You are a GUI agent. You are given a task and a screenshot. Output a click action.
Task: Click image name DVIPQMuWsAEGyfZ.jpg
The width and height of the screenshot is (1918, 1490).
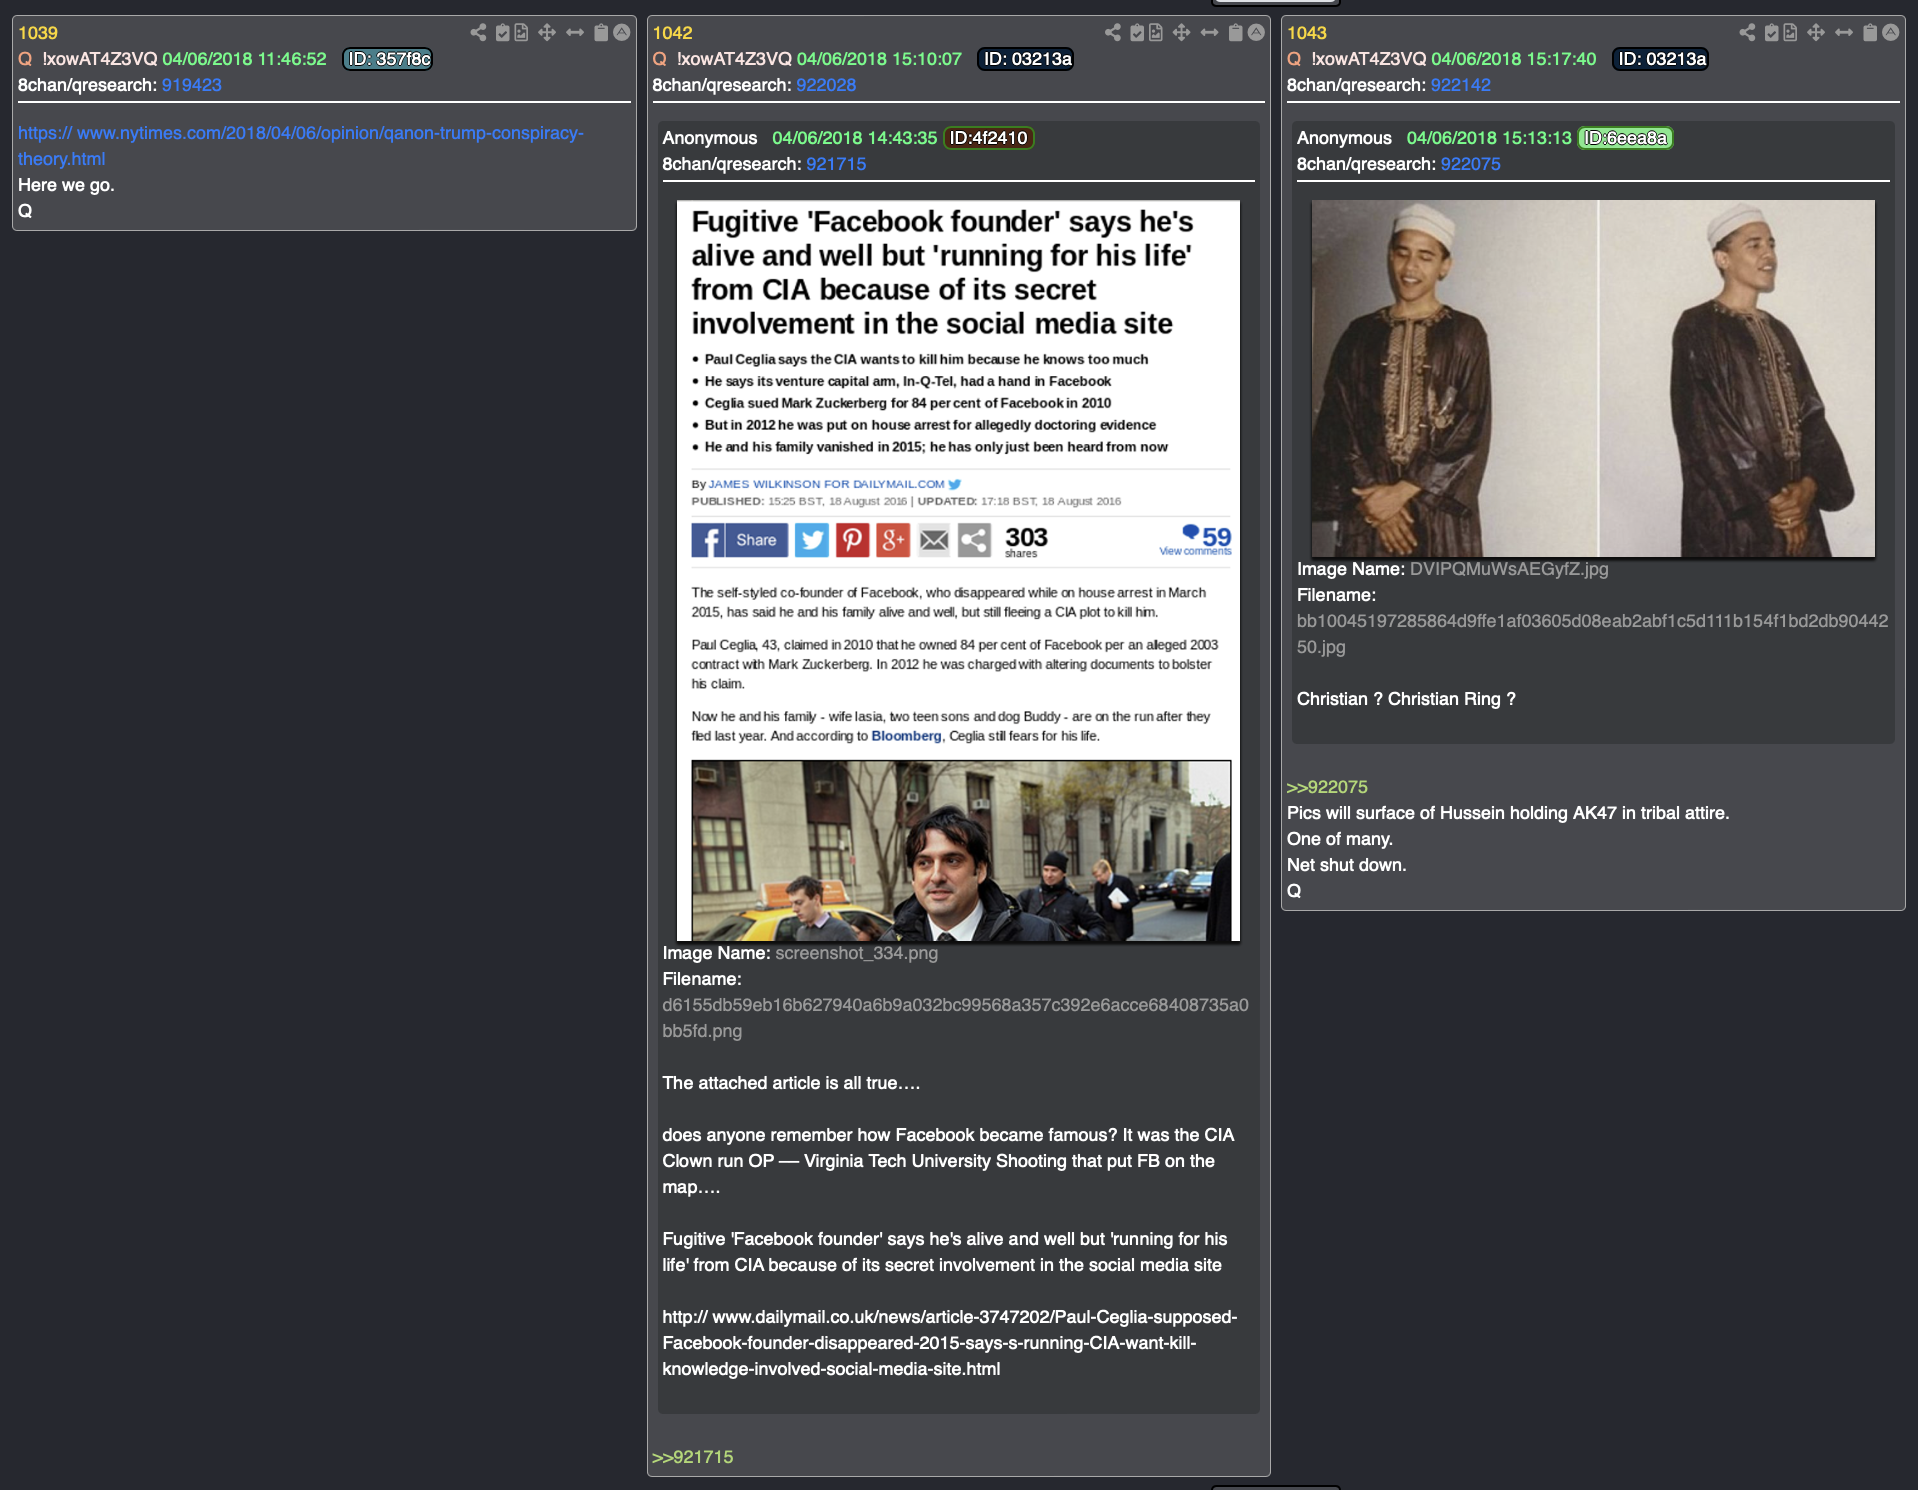1508,569
